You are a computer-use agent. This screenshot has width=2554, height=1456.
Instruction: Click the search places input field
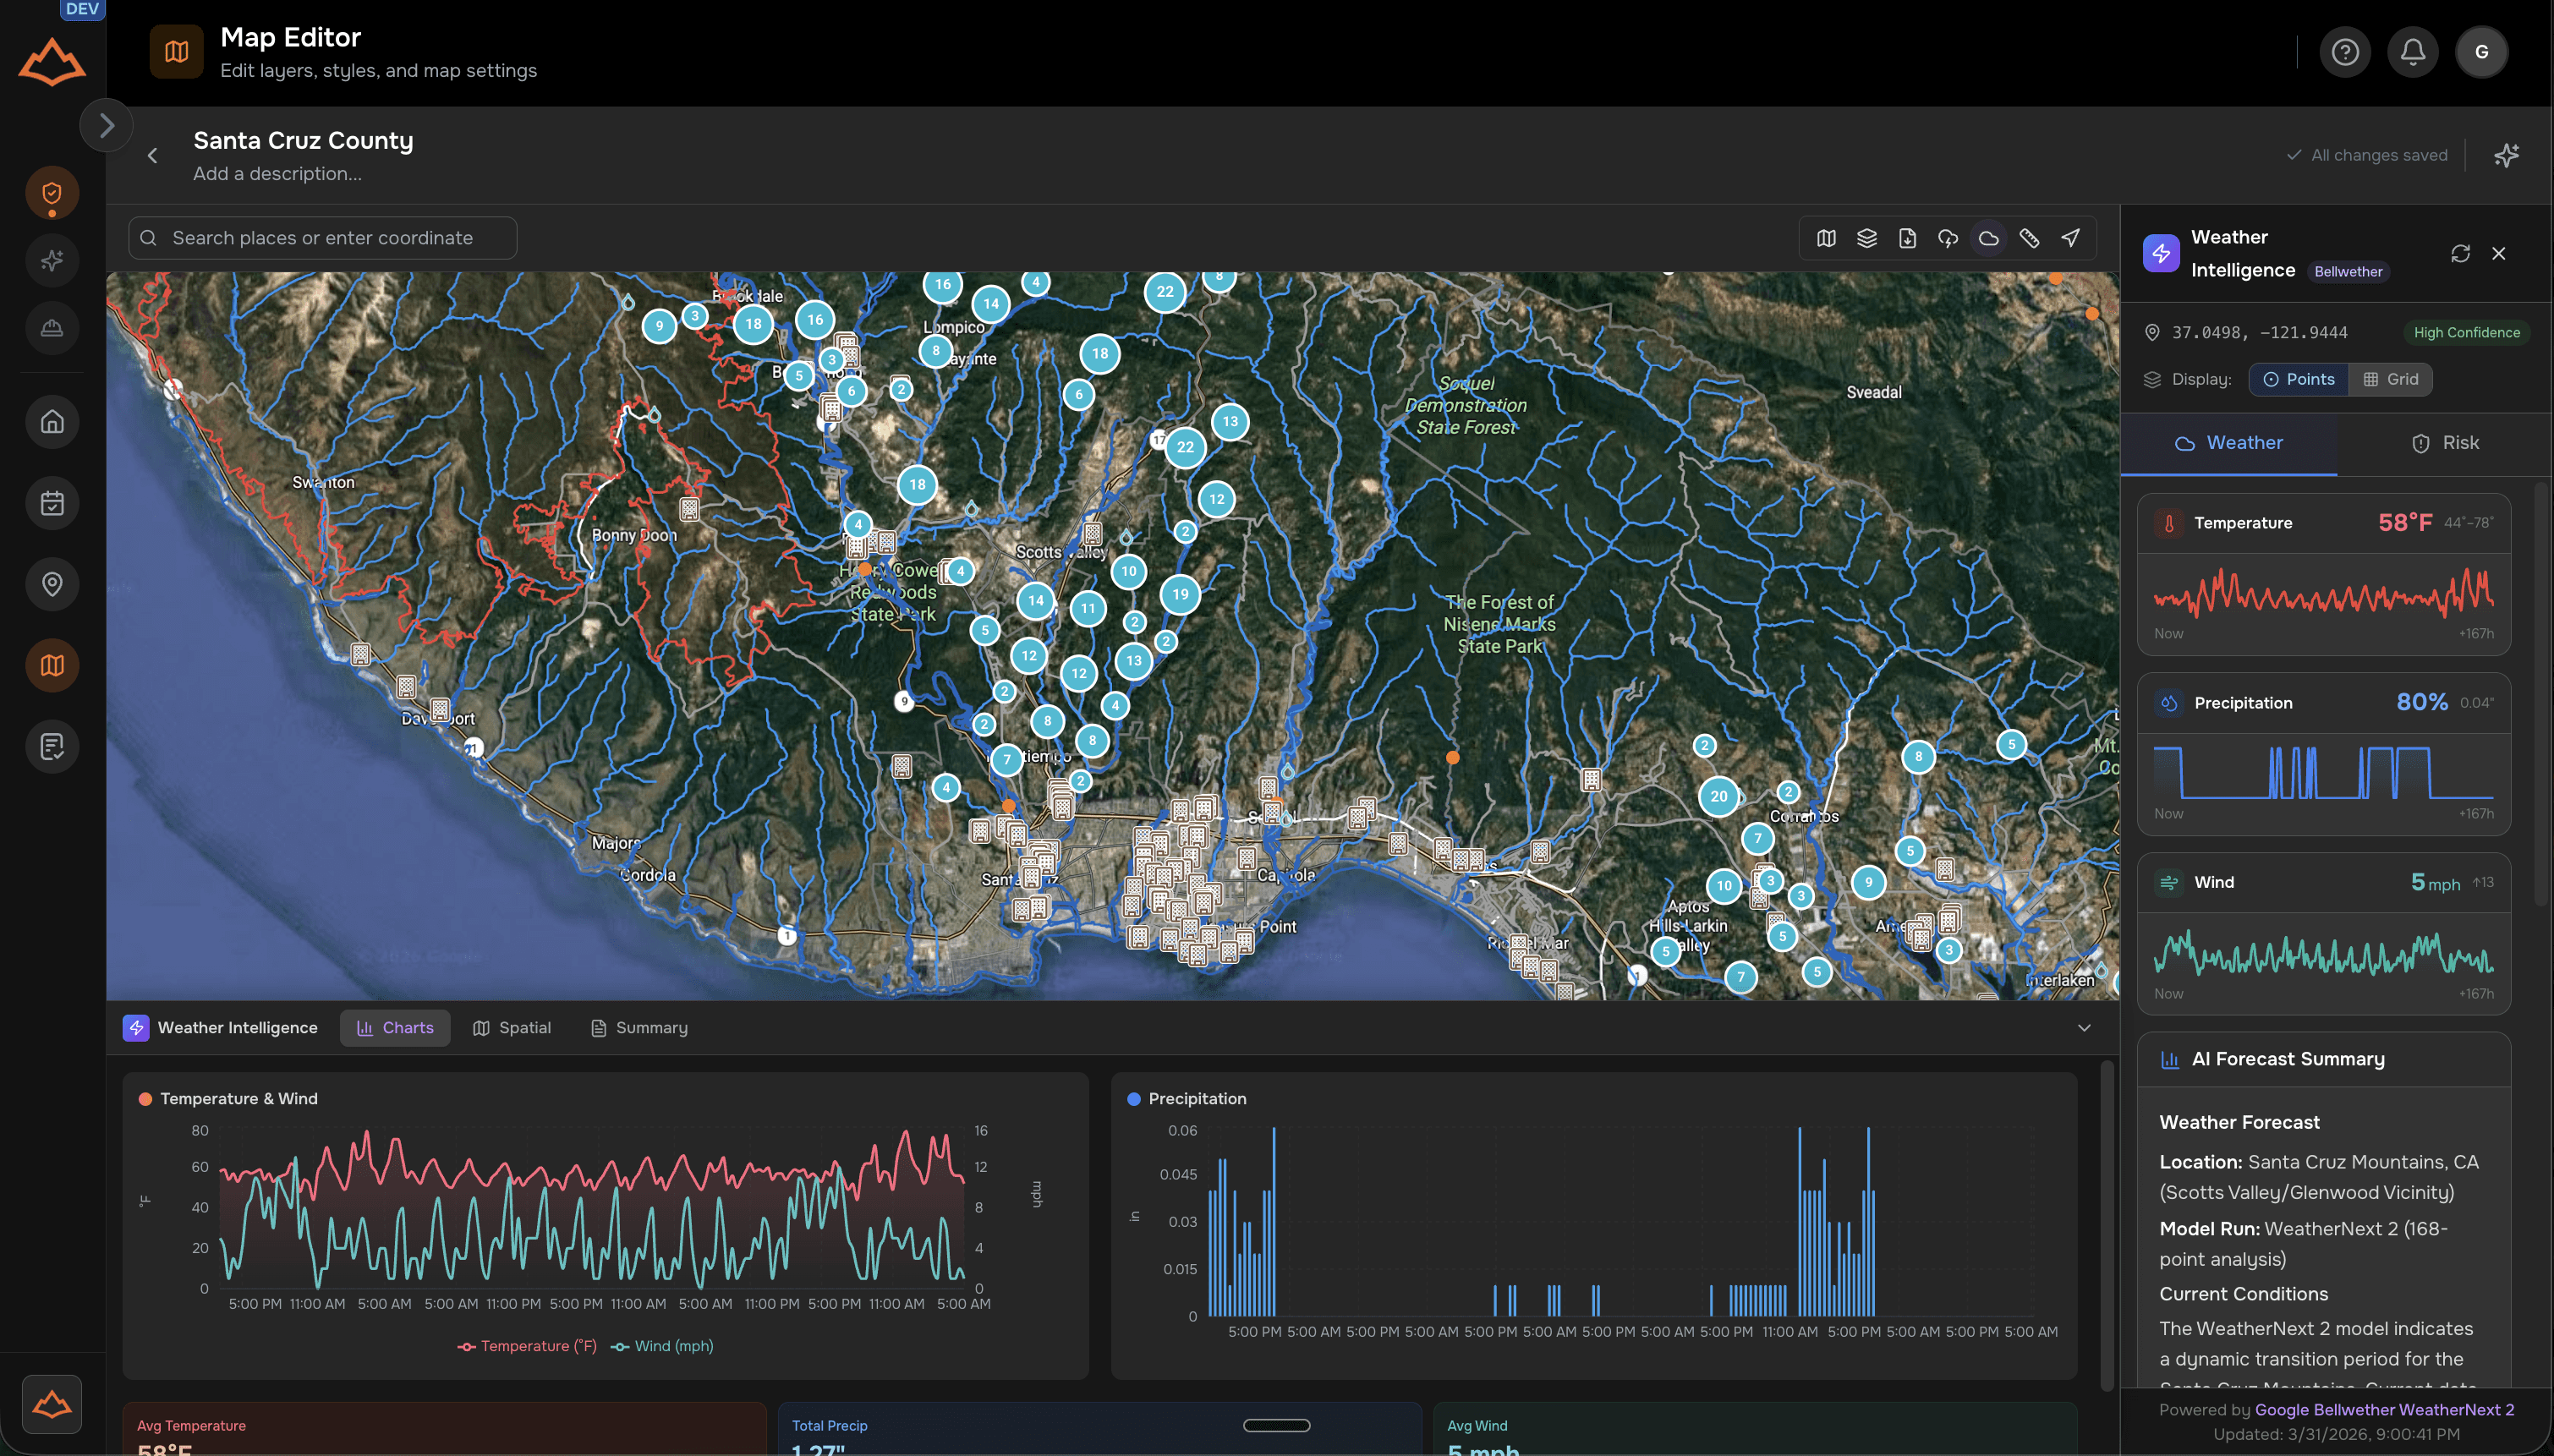click(x=322, y=238)
